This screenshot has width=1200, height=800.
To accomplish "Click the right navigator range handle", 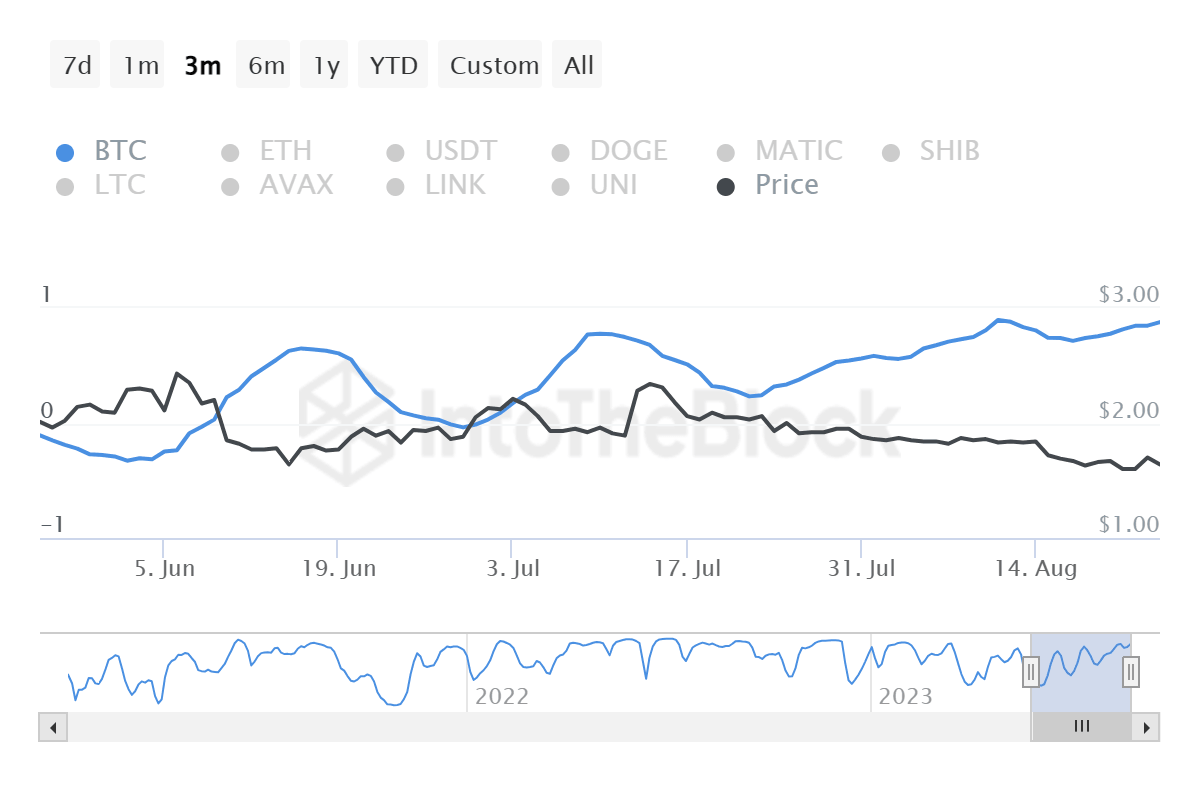I will click(1129, 672).
